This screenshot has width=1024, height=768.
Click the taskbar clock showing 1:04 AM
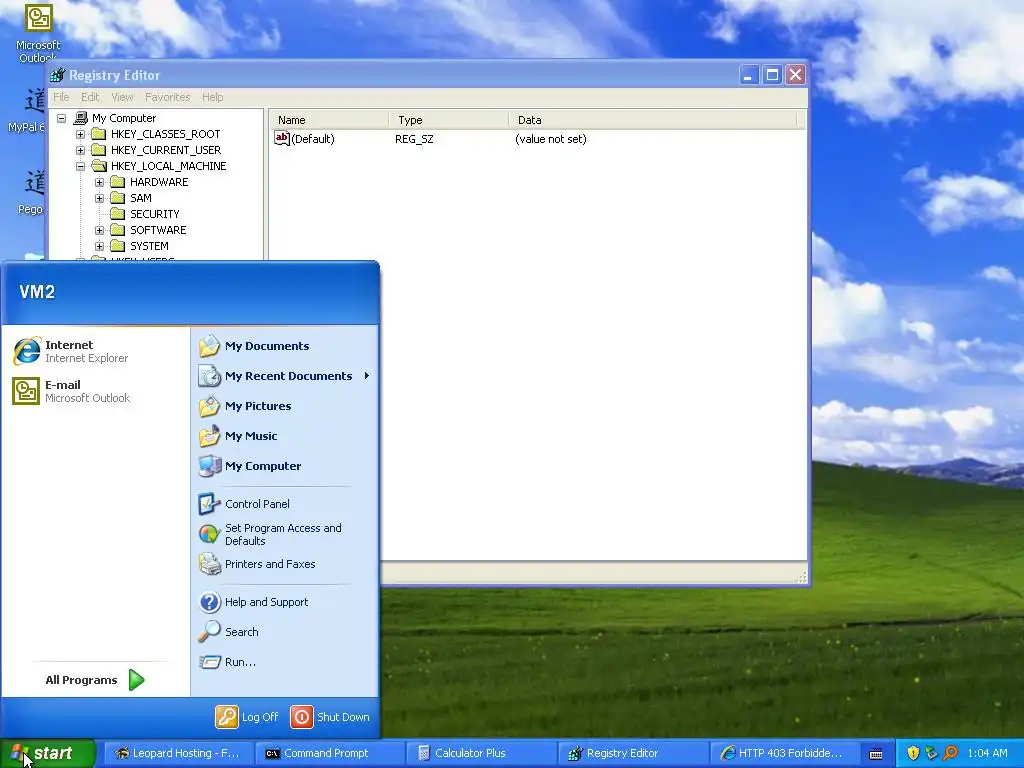[x=987, y=754]
